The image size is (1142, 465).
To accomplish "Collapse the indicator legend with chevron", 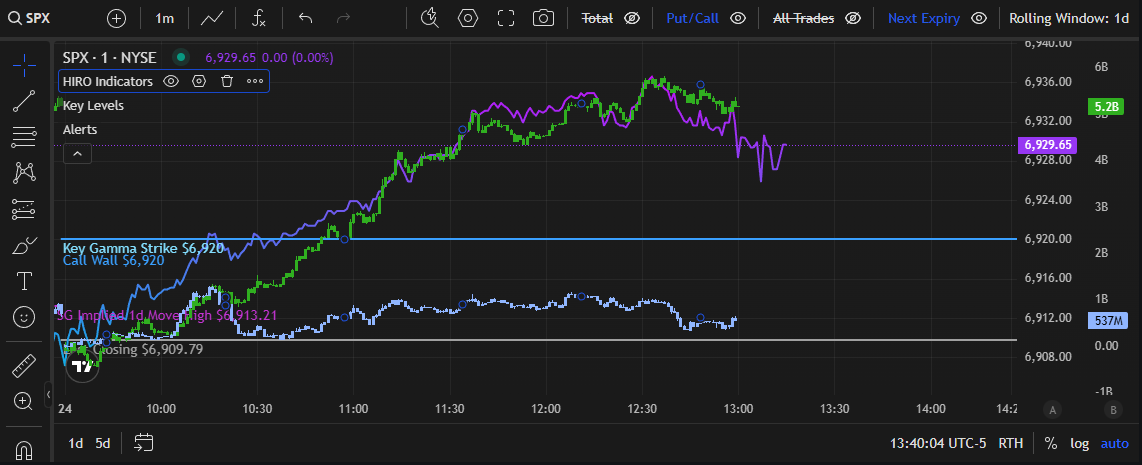I will tap(77, 153).
